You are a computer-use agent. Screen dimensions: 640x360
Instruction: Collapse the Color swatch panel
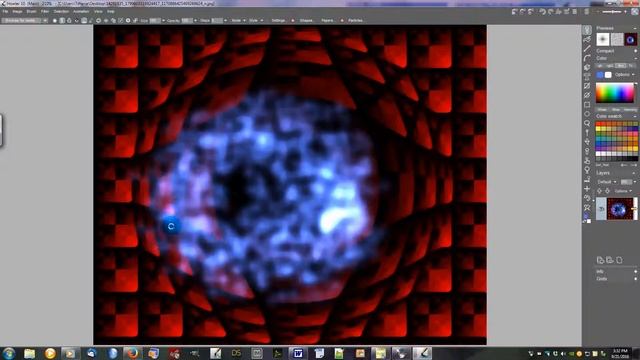click(635, 116)
